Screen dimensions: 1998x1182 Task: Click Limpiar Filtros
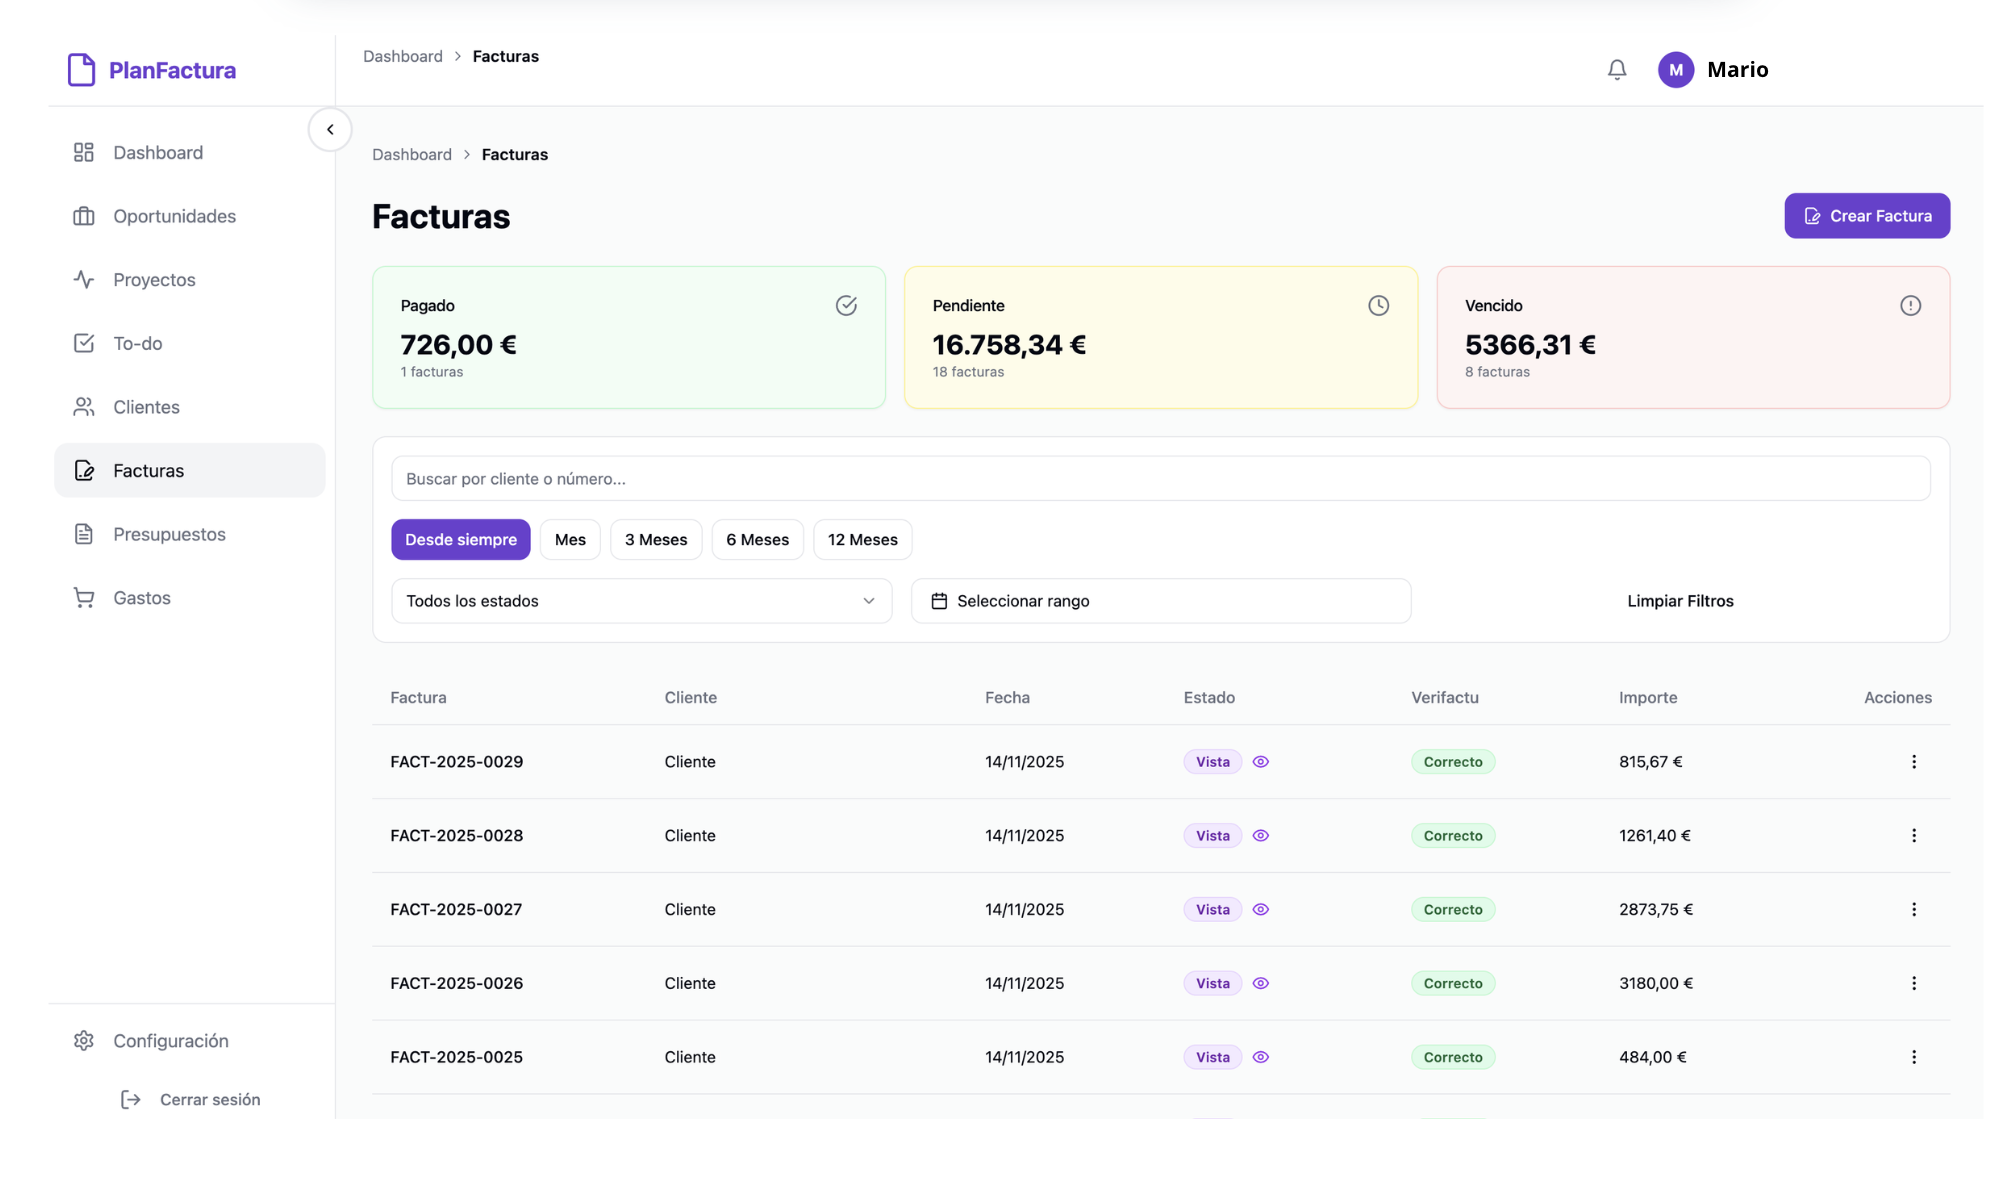pyautogui.click(x=1679, y=601)
